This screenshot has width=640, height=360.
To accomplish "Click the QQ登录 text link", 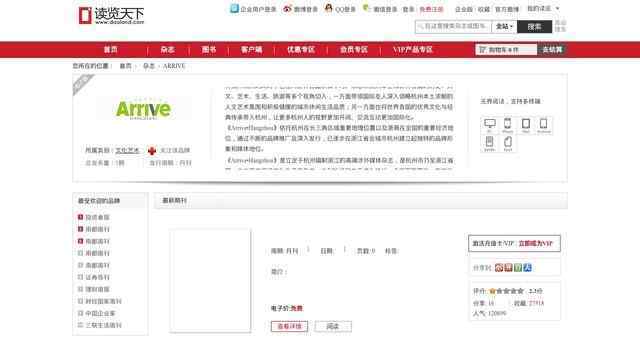I will point(345,9).
